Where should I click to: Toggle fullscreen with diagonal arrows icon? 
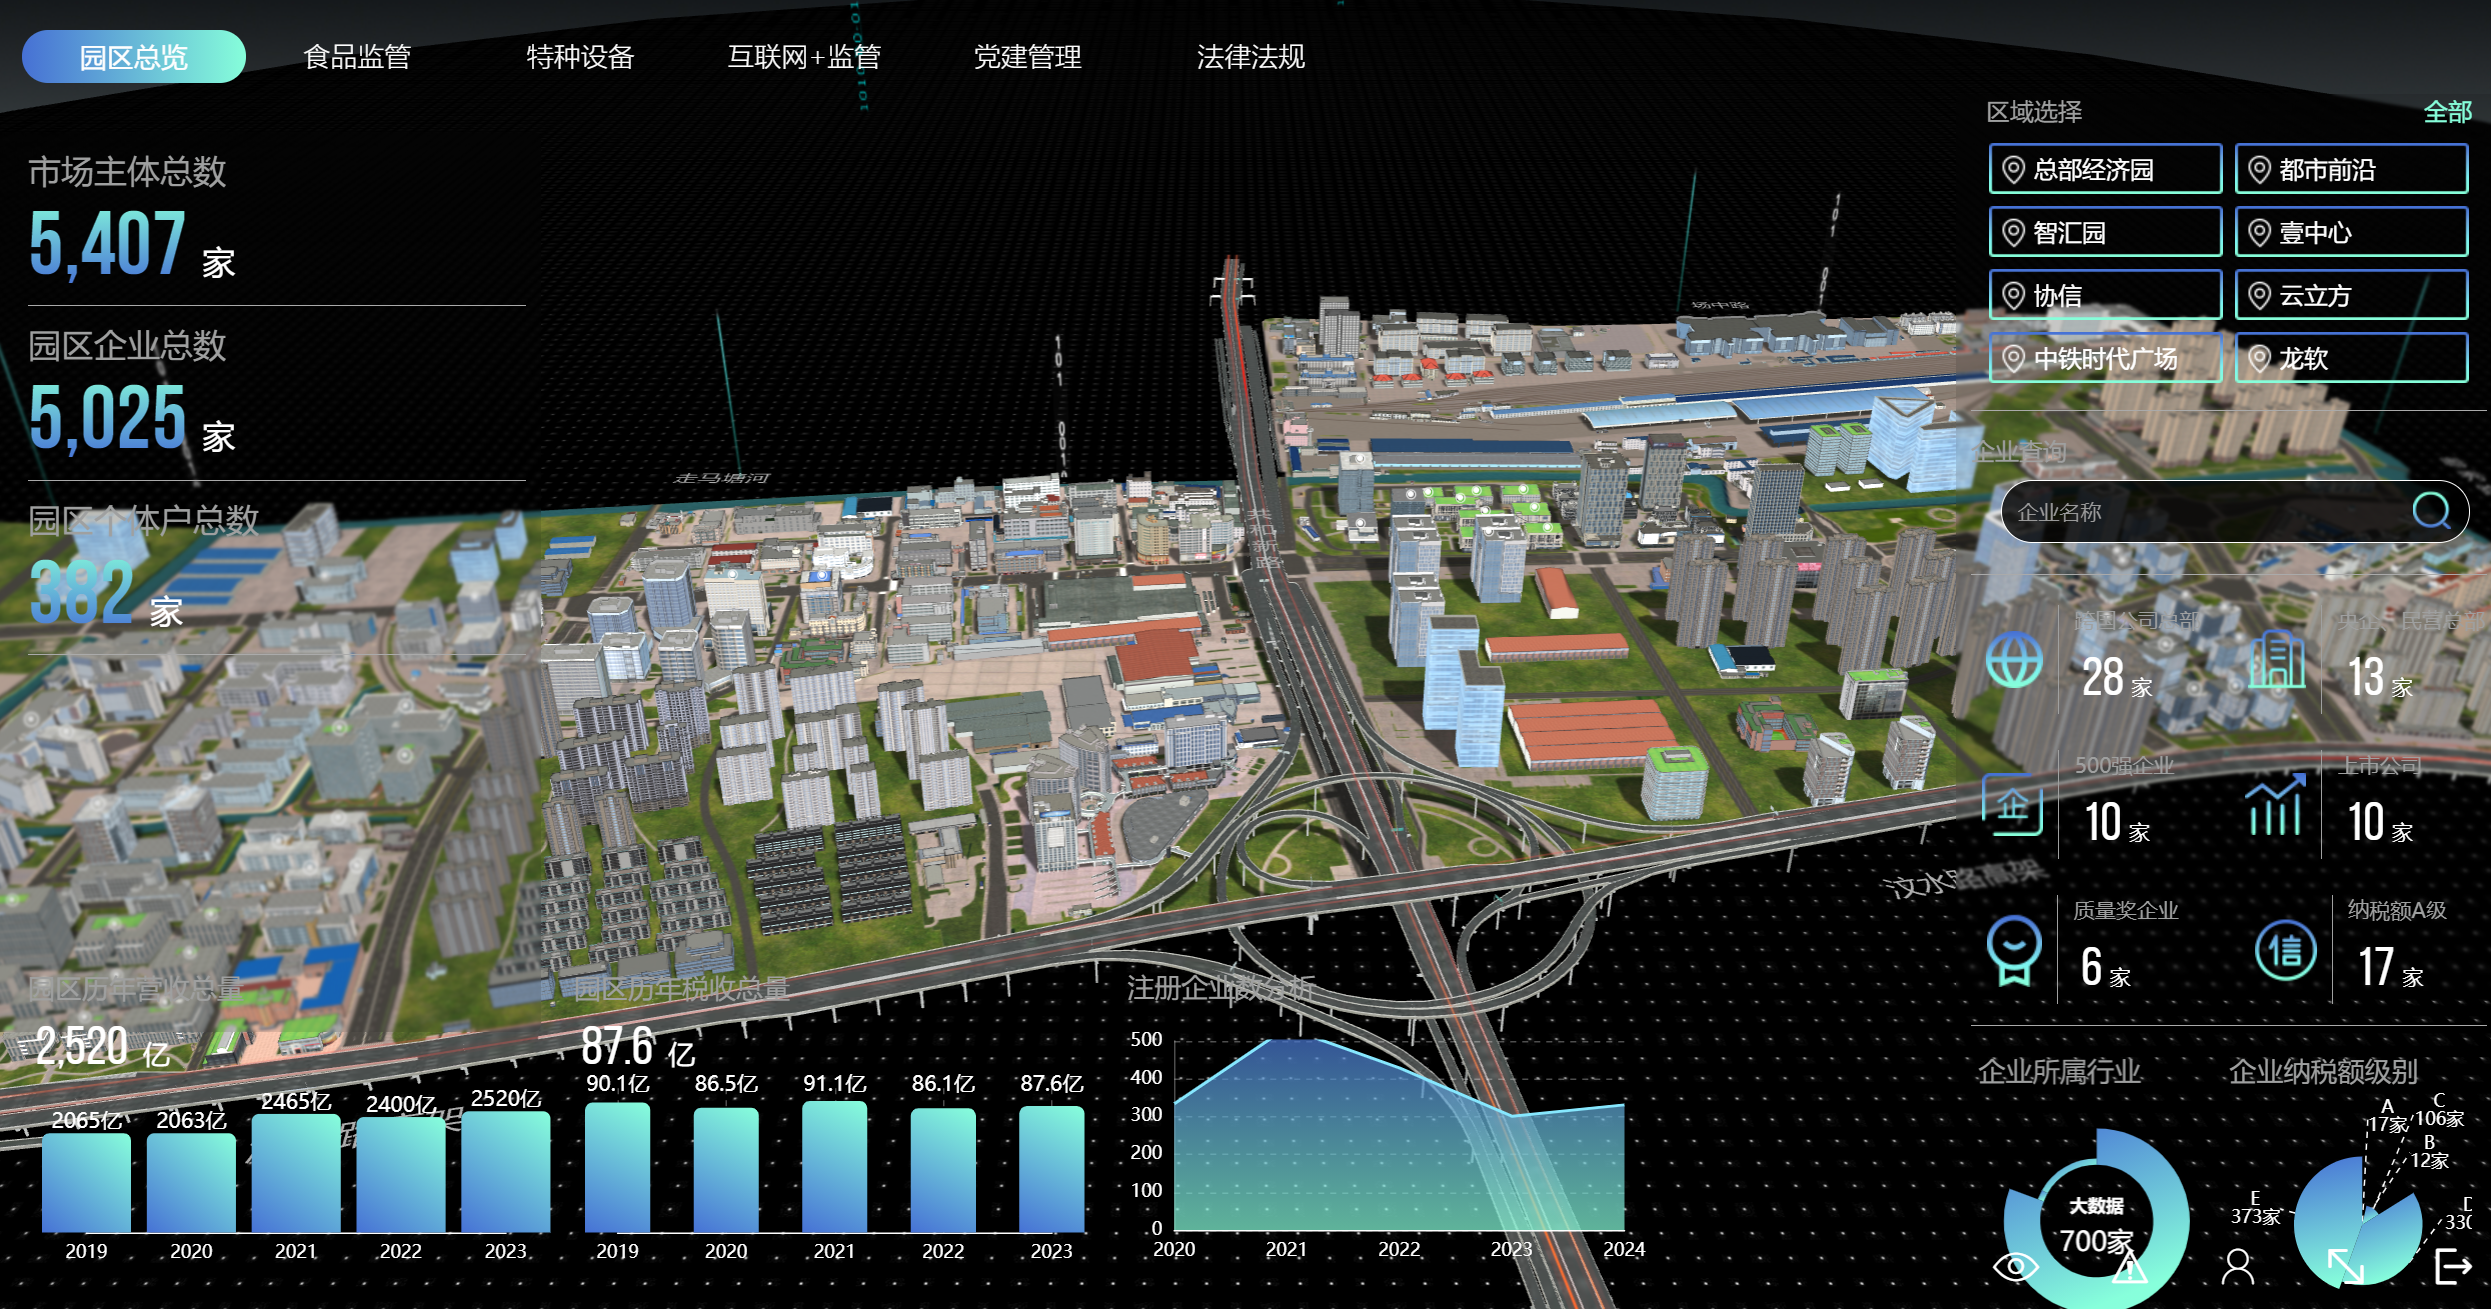click(x=2345, y=1267)
